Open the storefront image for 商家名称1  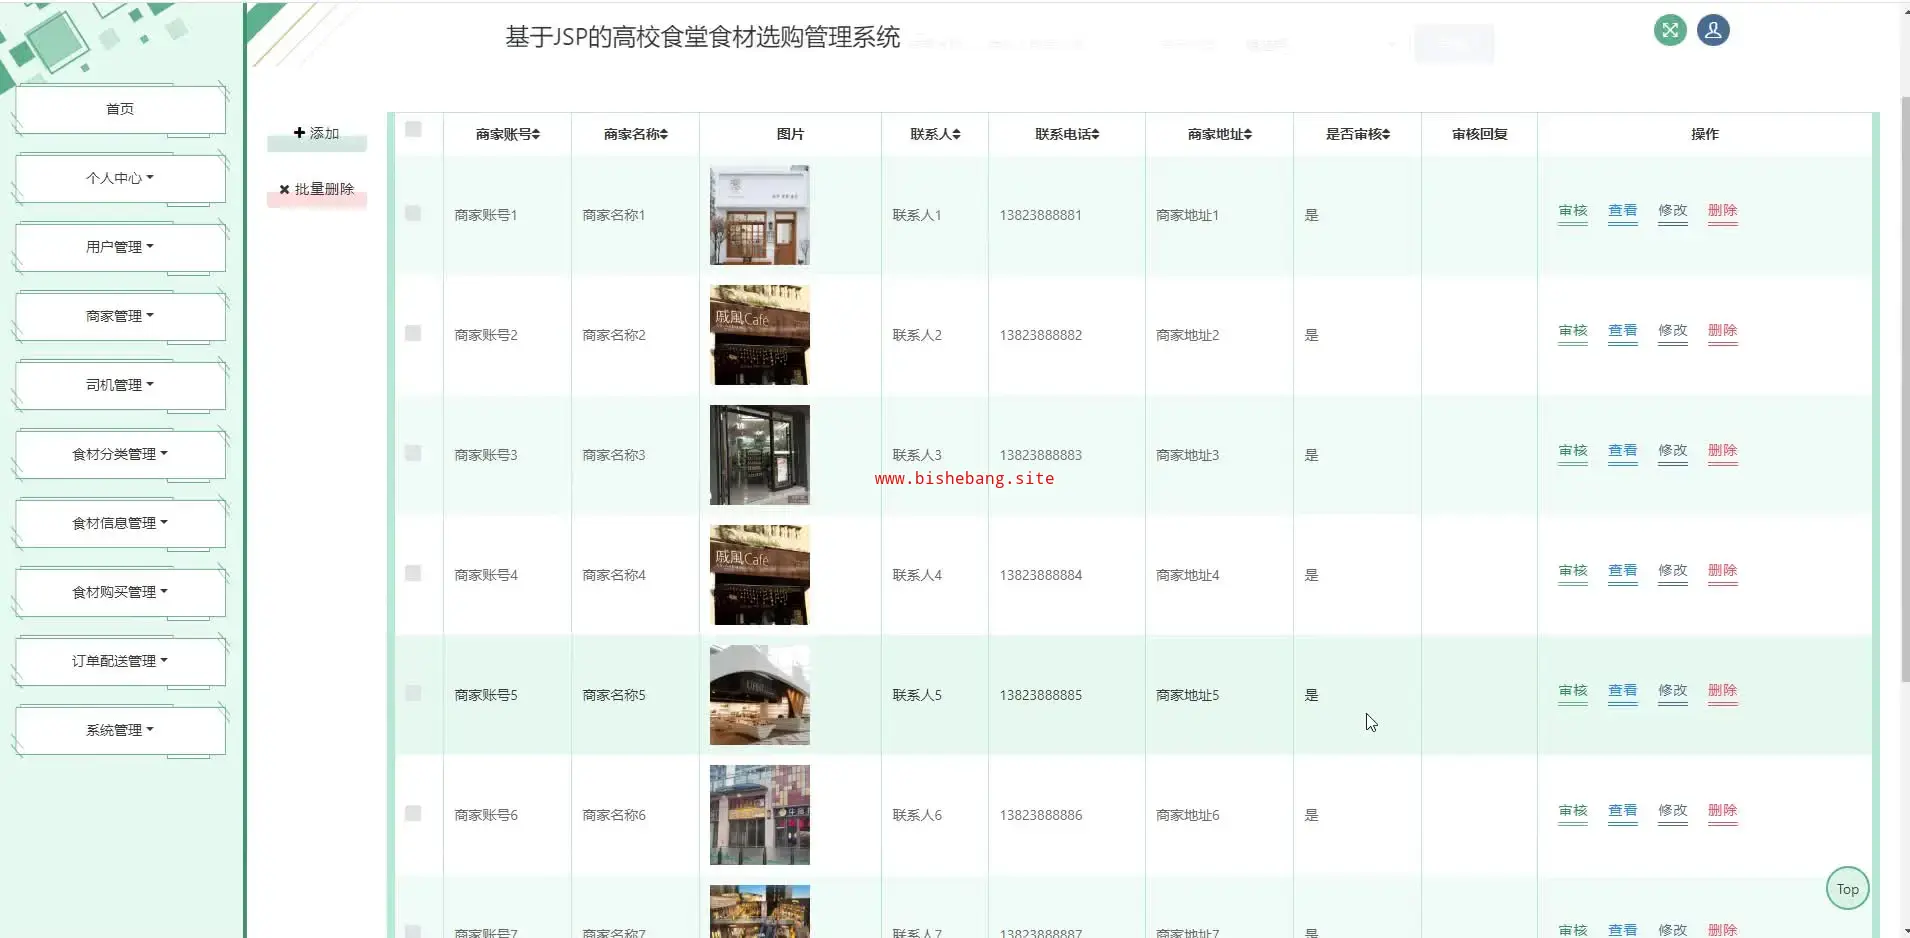760,215
